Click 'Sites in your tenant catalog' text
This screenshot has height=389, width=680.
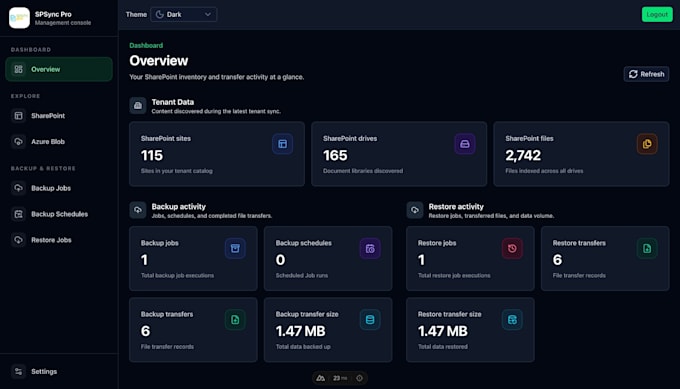[177, 171]
